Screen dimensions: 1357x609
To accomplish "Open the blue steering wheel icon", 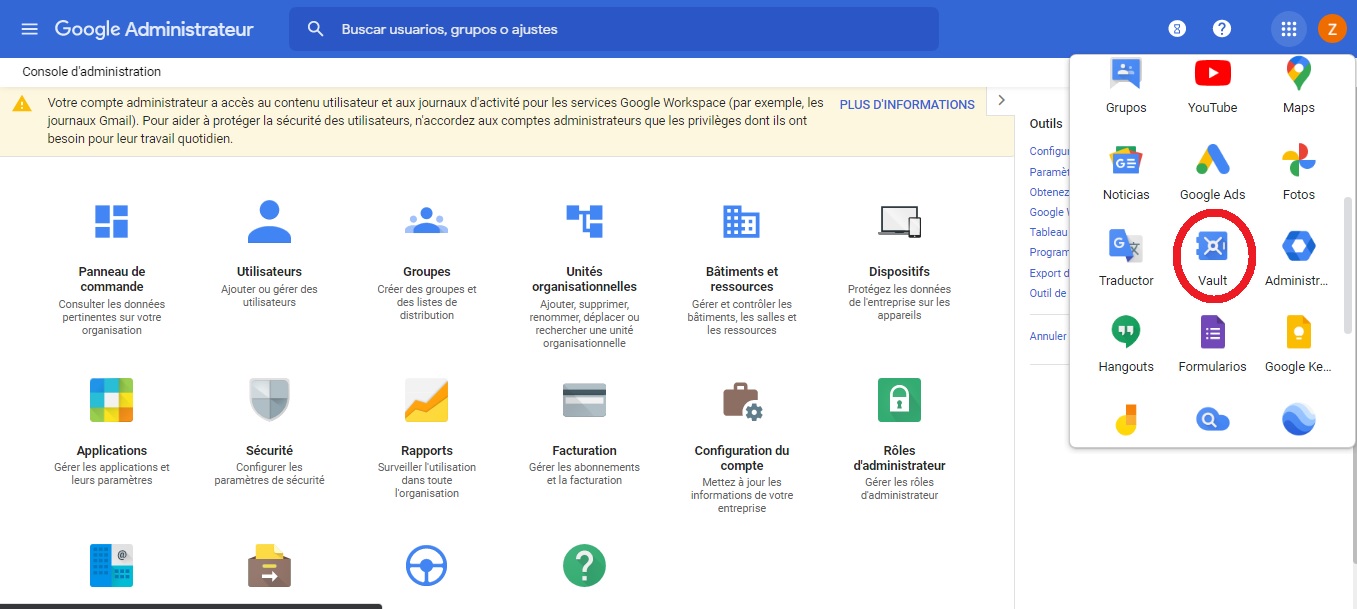I will (427, 566).
